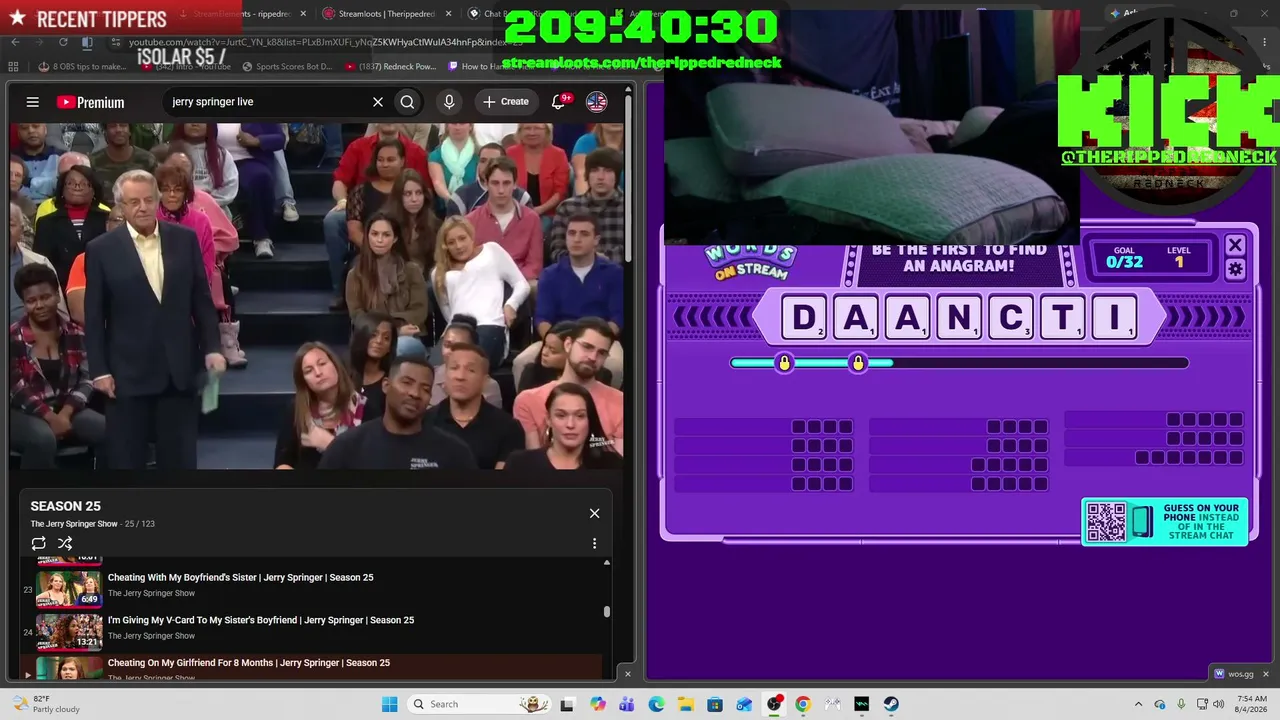Click the letter I tile
Screen dimensions: 1280x720
[1114, 318]
